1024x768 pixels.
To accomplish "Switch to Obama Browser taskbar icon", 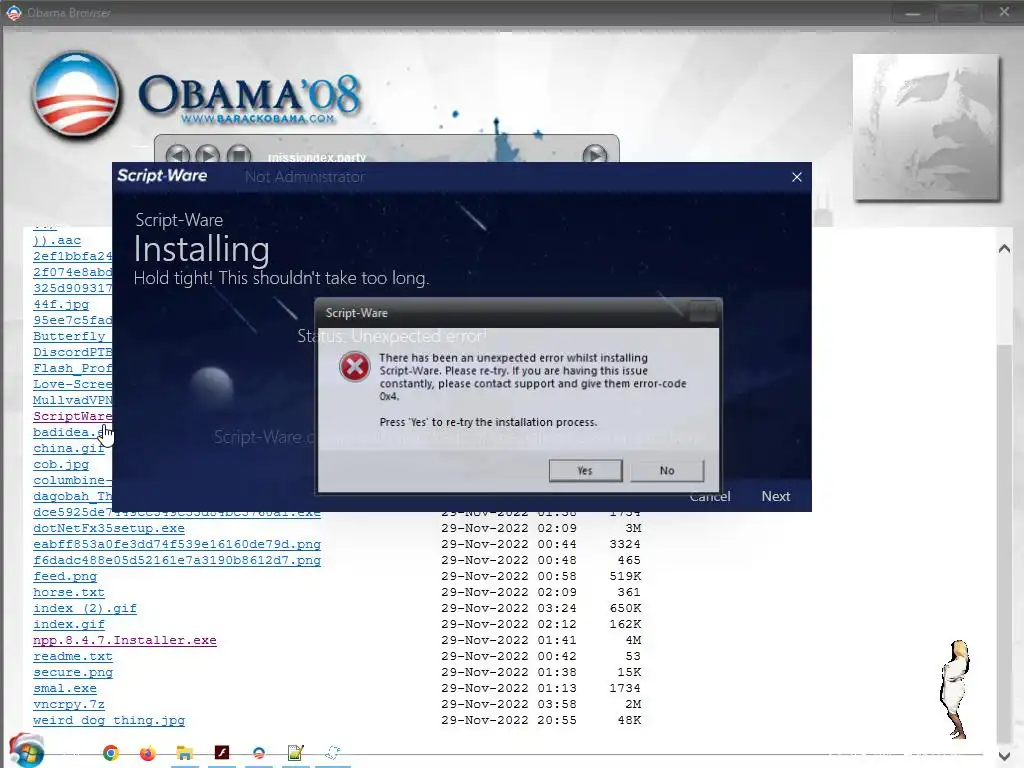I will pos(259,753).
